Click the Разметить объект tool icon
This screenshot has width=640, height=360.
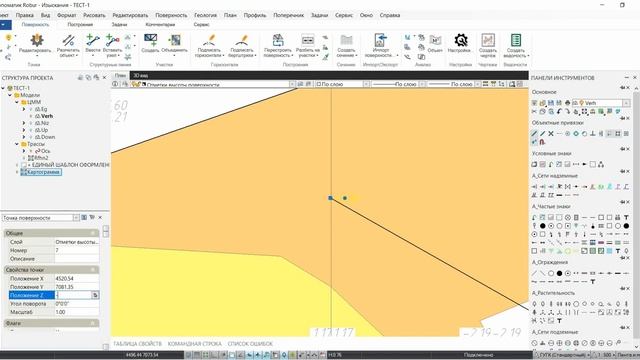68,40
